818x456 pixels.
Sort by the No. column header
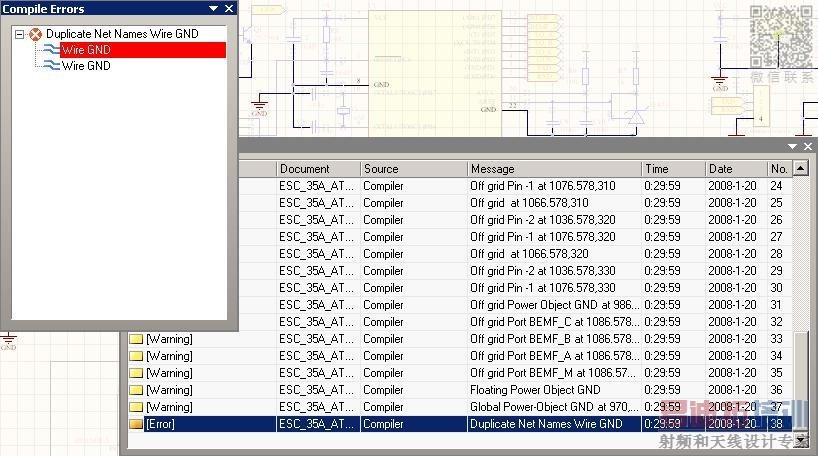click(x=780, y=169)
